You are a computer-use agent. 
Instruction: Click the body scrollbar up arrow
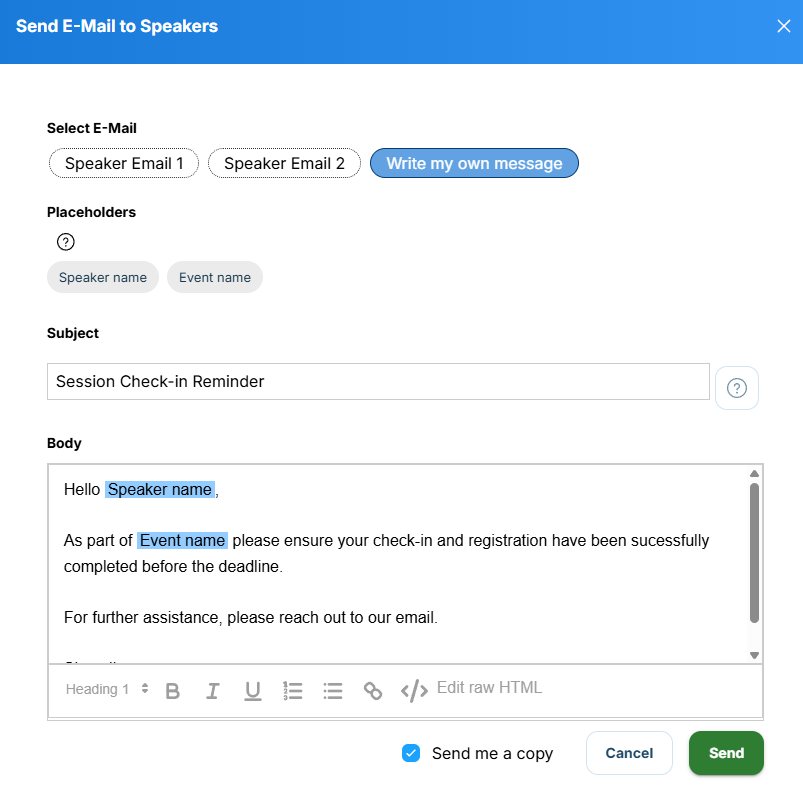click(x=754, y=473)
